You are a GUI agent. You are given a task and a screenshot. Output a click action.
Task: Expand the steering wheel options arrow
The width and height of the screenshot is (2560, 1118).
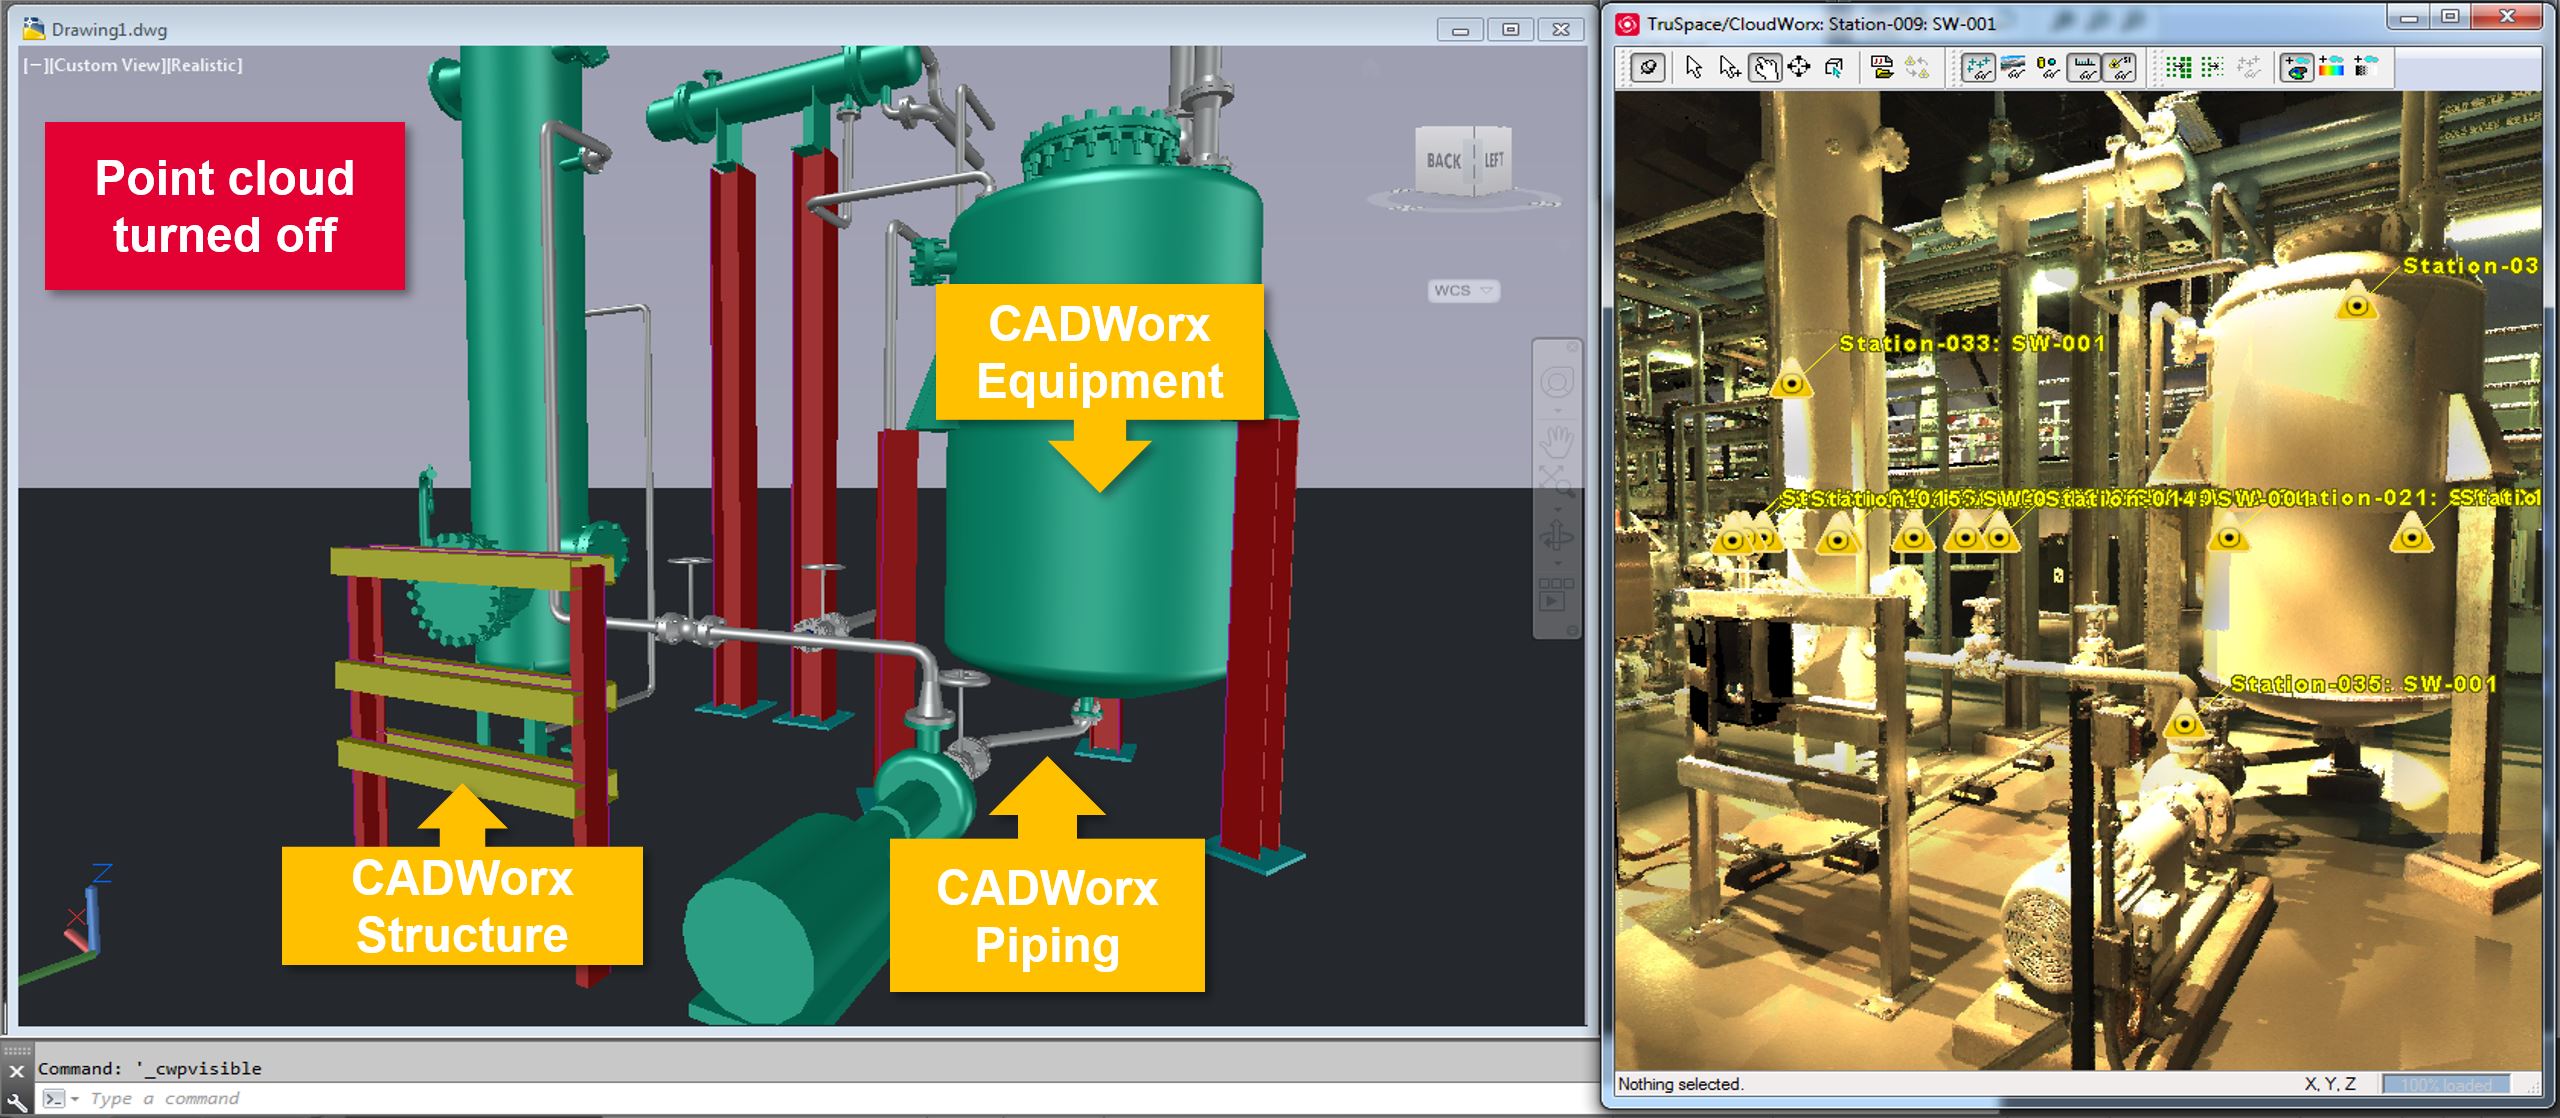[x=1557, y=411]
